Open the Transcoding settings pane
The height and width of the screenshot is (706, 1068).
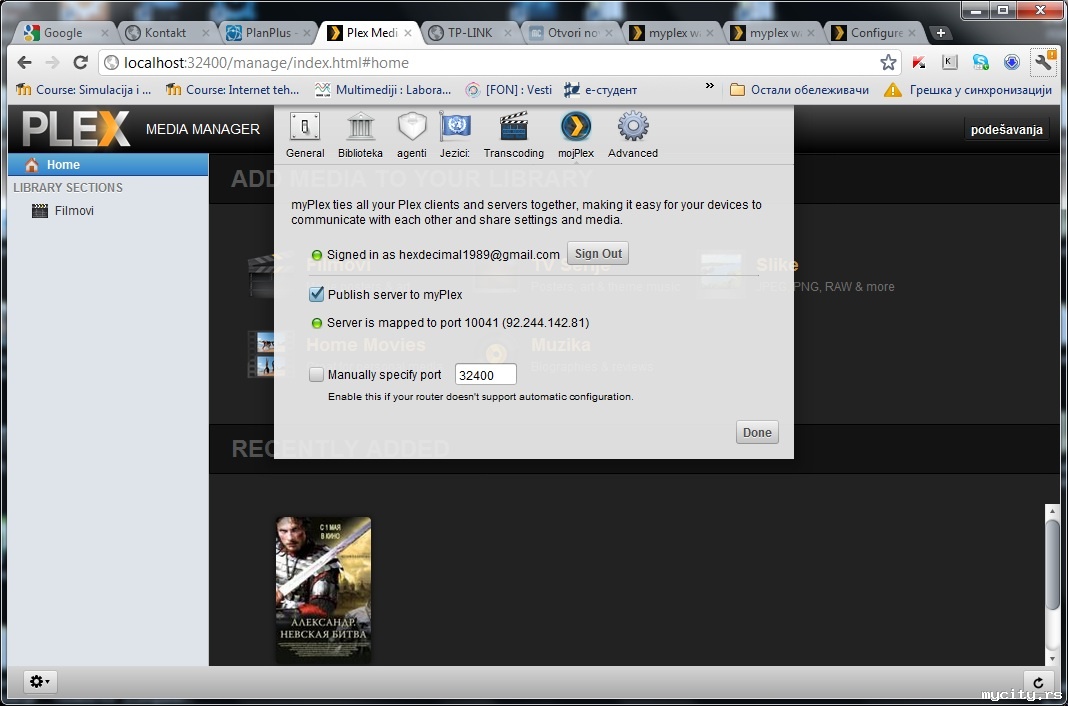pyautogui.click(x=514, y=135)
